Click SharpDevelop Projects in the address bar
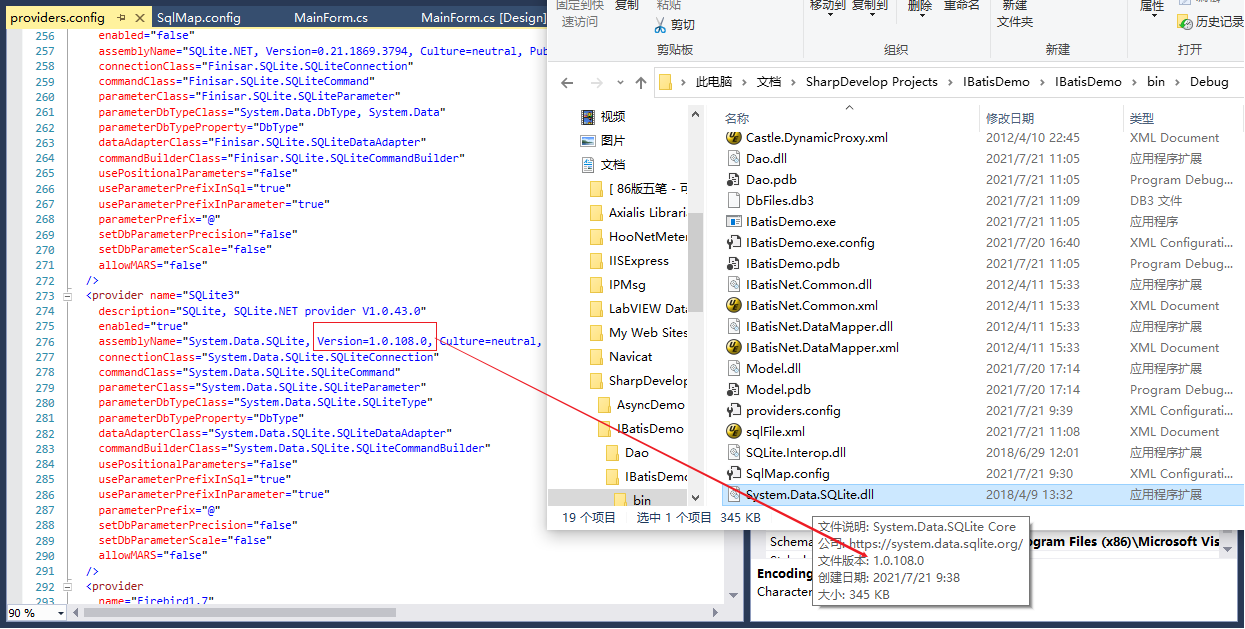The width and height of the screenshot is (1245, 629). pos(871,82)
